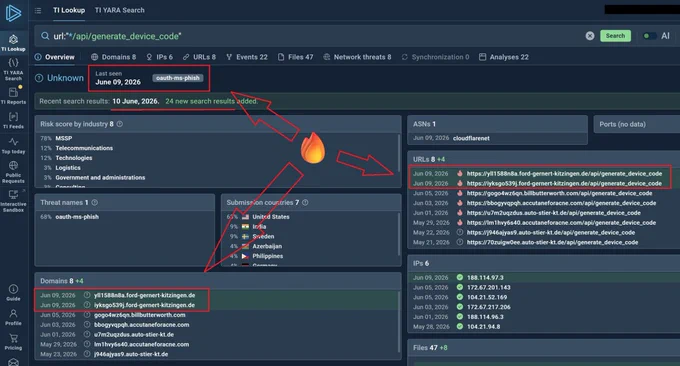Select IP address 104.21.52.169

[487, 297]
